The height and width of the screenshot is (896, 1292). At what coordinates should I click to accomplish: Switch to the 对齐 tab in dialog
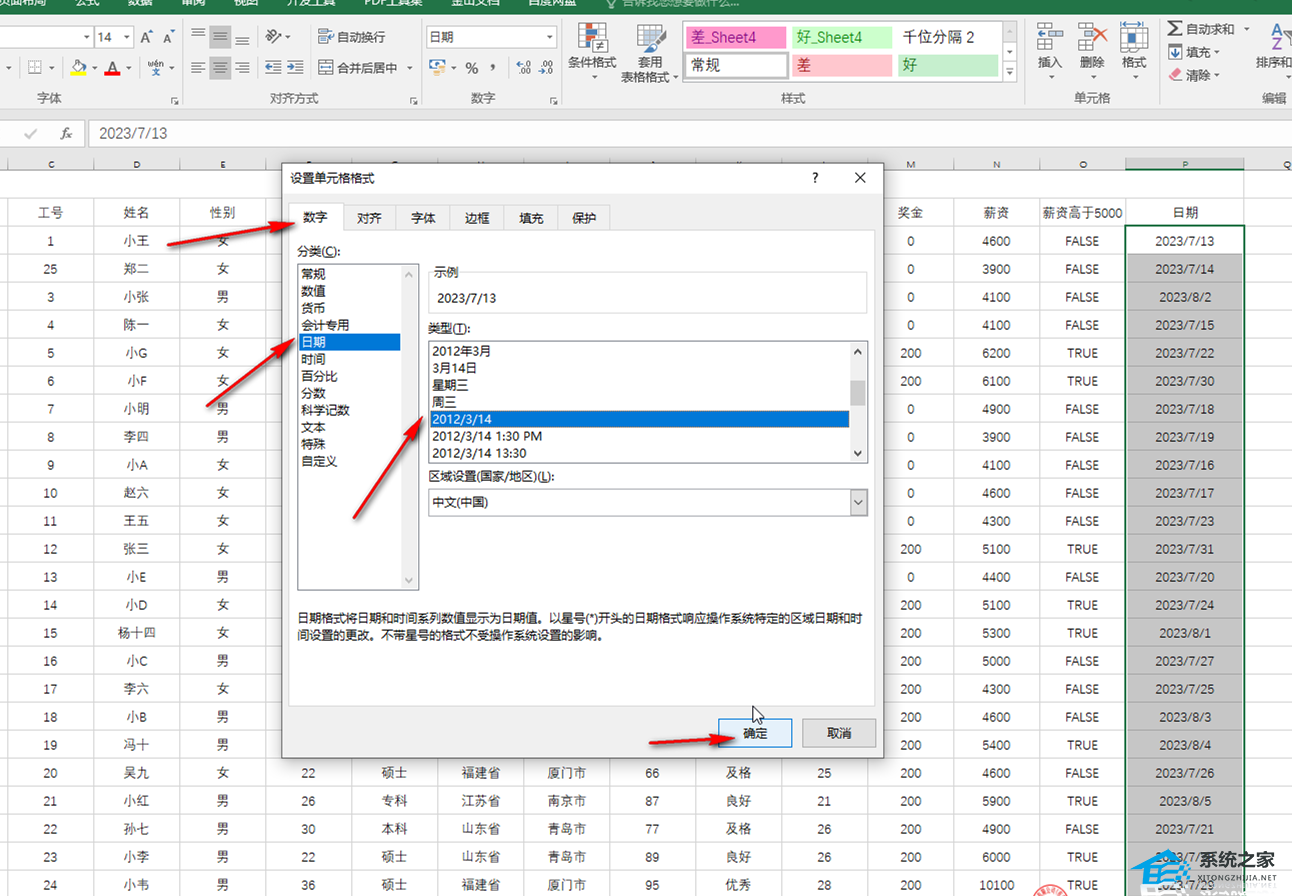click(369, 217)
